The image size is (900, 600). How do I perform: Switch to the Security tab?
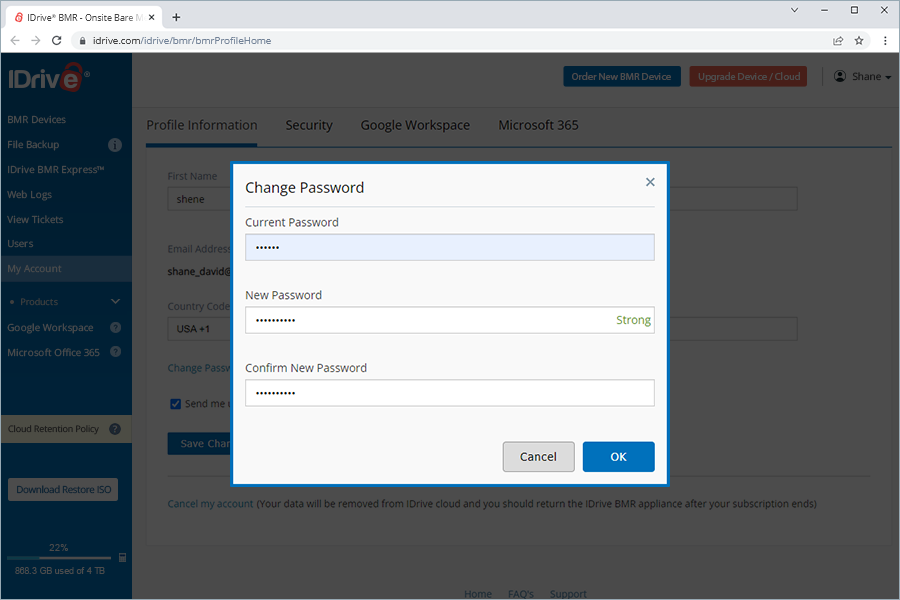tap(309, 125)
